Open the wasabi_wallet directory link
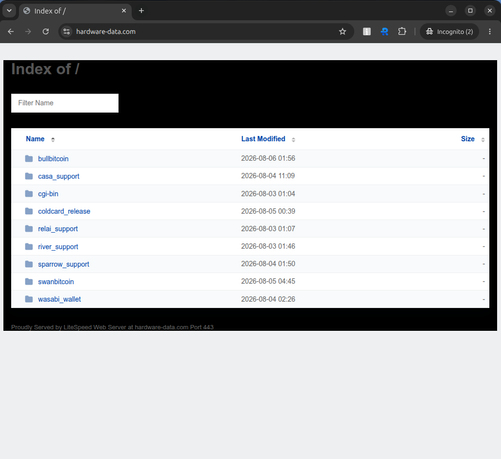 [x=59, y=299]
